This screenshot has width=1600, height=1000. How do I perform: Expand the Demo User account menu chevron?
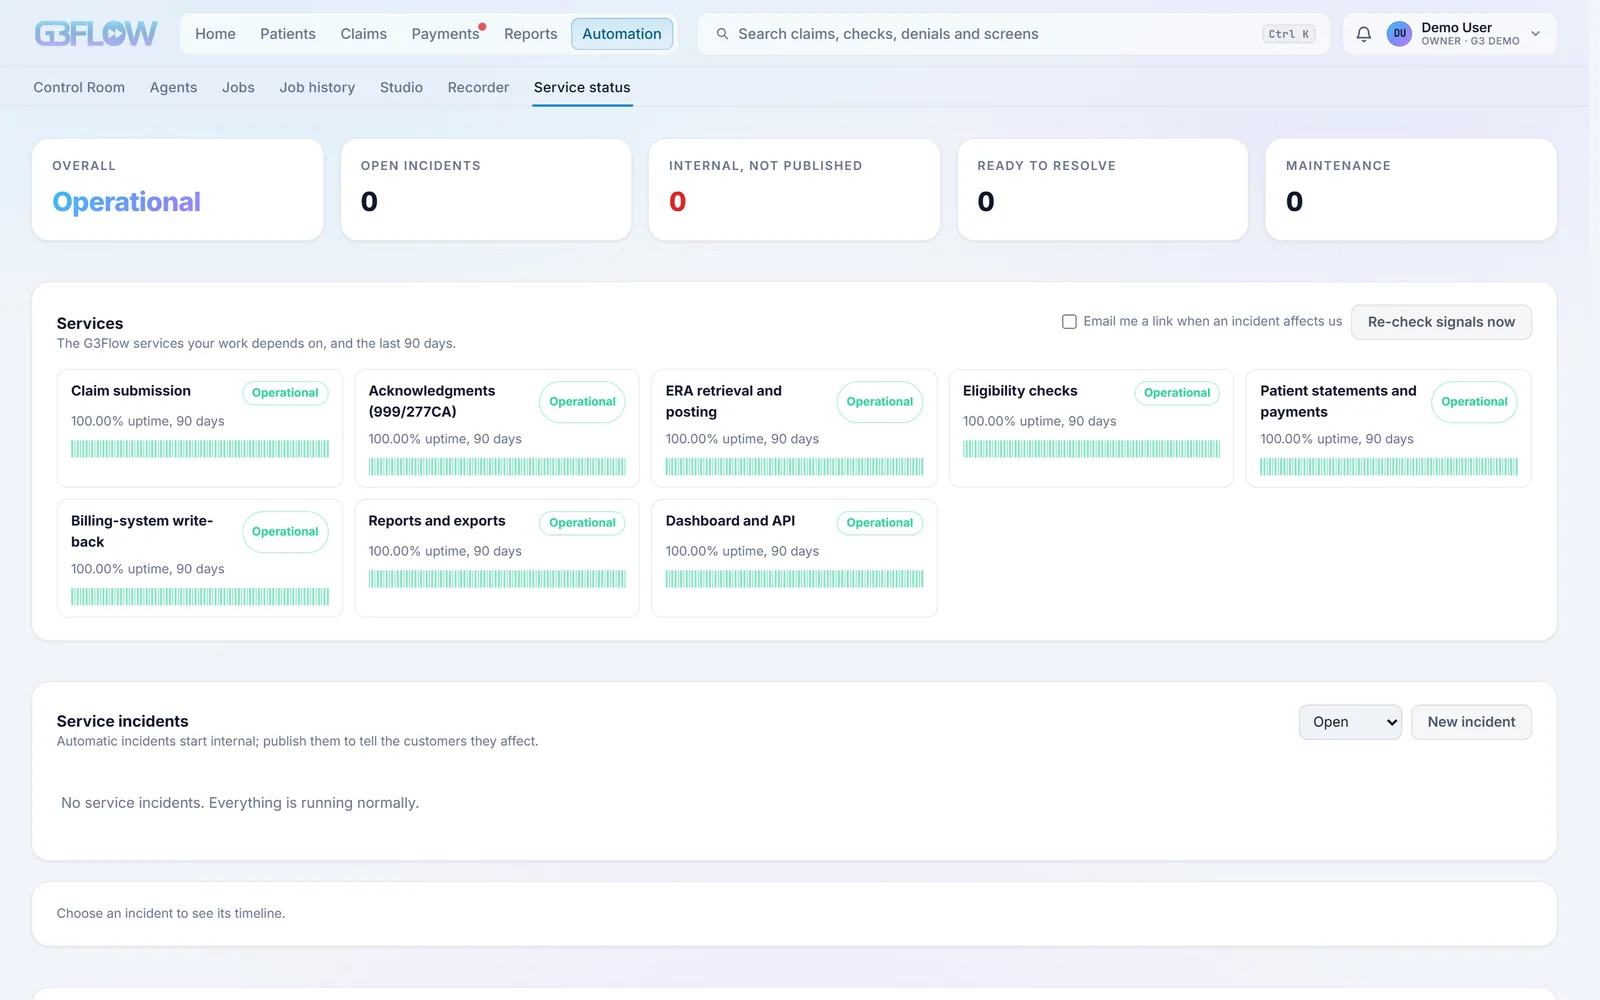(x=1535, y=34)
